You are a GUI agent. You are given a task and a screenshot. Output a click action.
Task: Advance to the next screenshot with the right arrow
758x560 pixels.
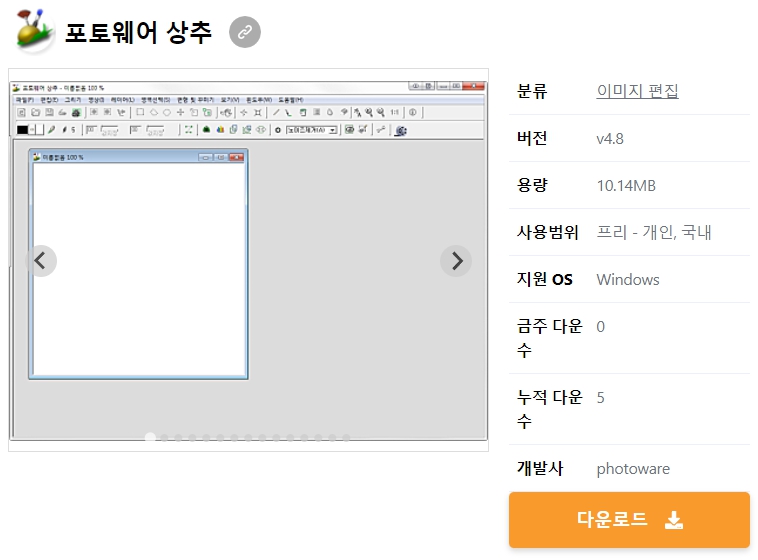click(x=456, y=261)
